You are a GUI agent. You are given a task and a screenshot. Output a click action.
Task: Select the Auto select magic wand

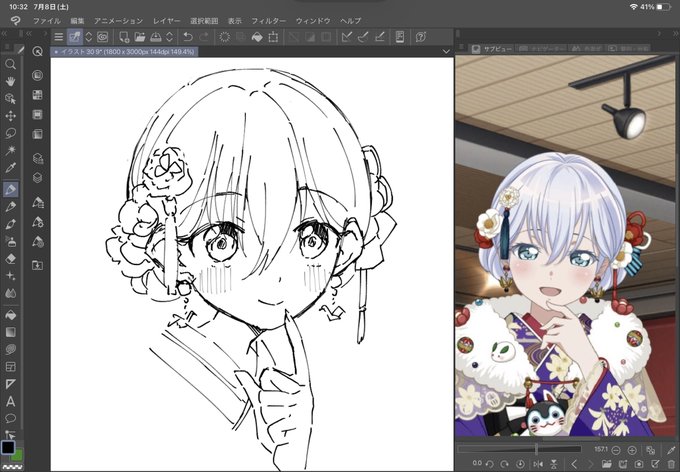point(10,151)
